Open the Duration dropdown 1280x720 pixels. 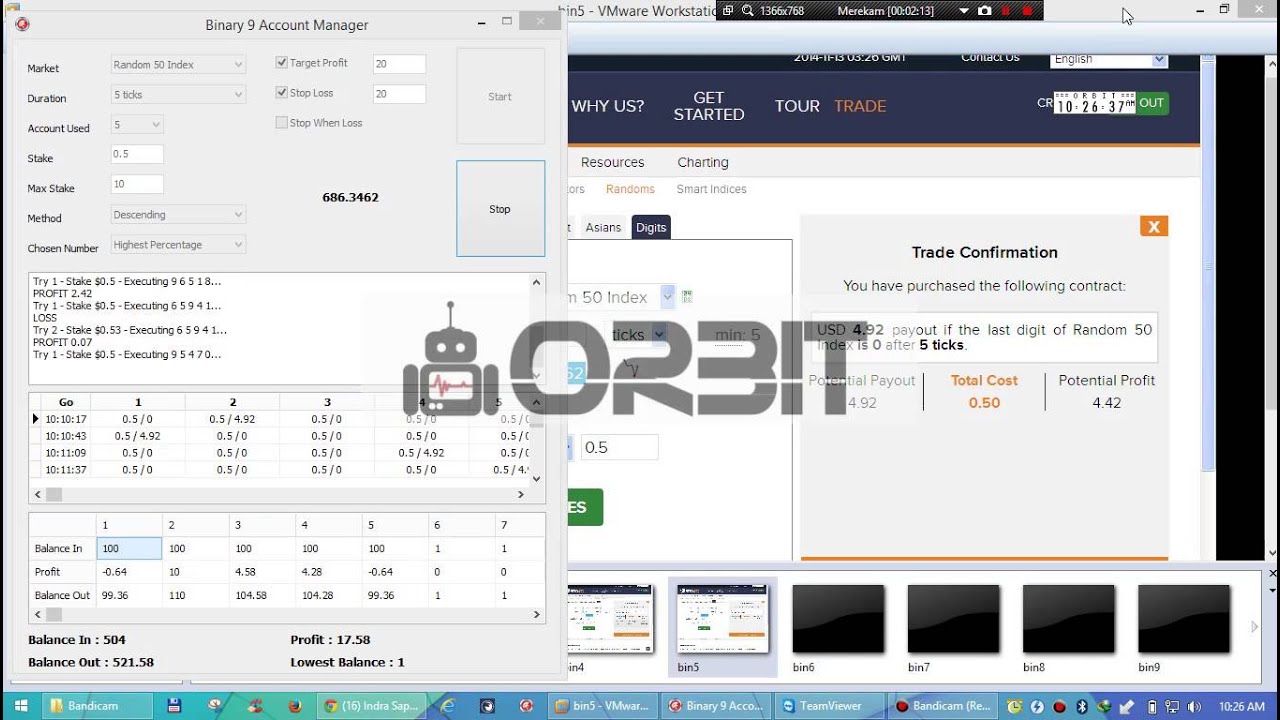[178, 94]
